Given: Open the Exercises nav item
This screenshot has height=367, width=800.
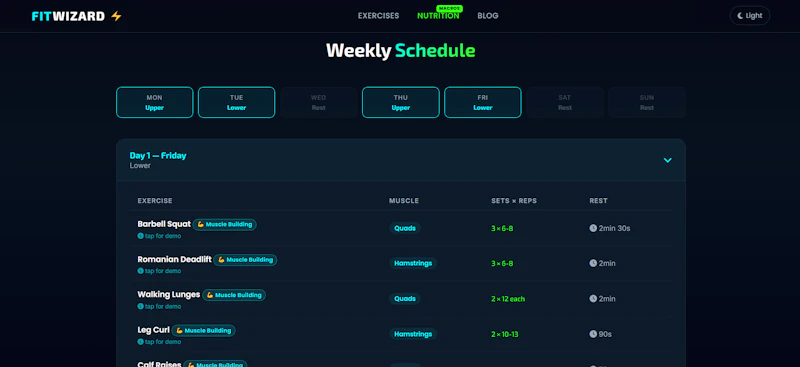Looking at the screenshot, I should (379, 16).
